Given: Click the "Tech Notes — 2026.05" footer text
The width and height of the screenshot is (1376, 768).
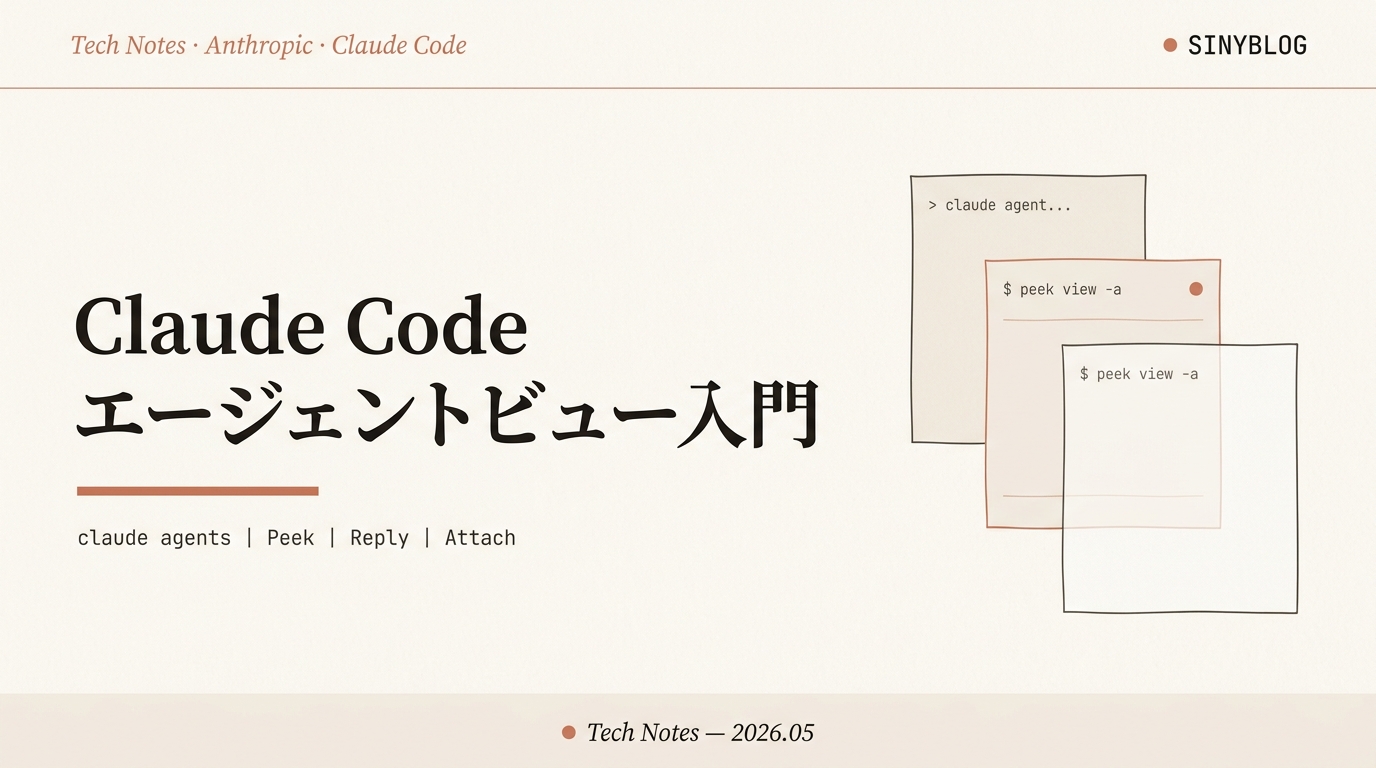Looking at the screenshot, I should coord(700,733).
